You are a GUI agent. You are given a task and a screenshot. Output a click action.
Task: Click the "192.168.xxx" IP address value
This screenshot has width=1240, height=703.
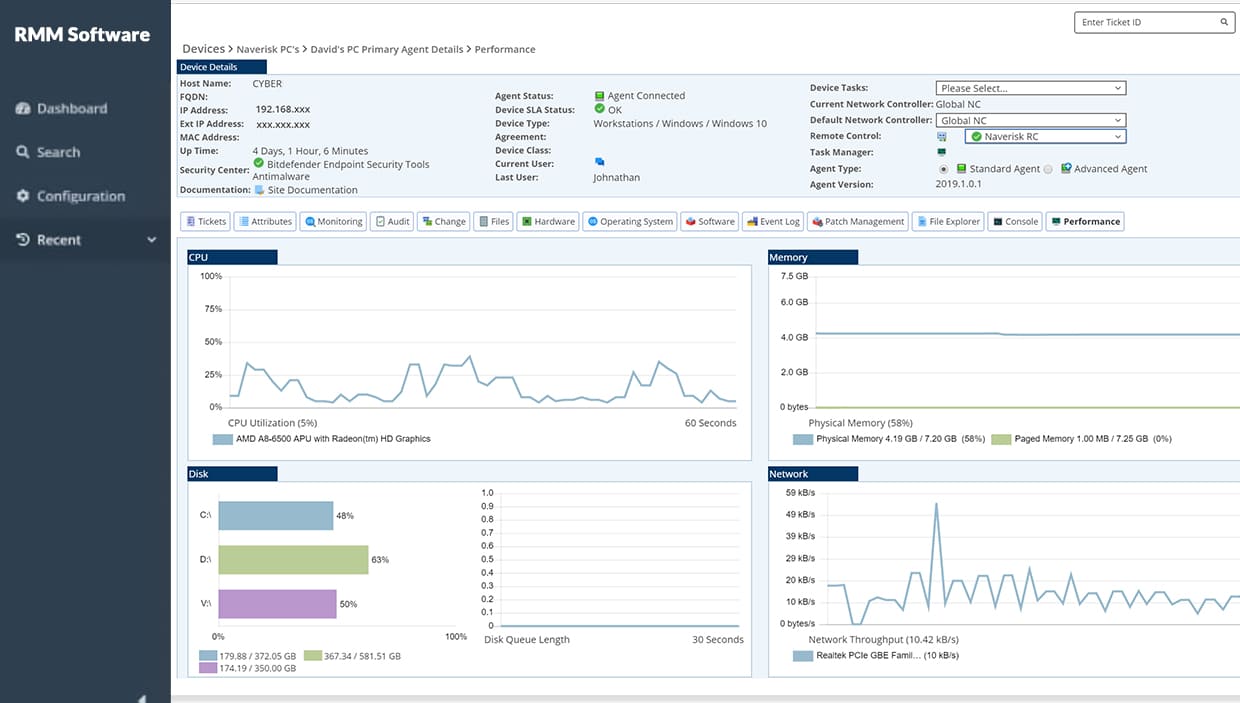click(283, 110)
